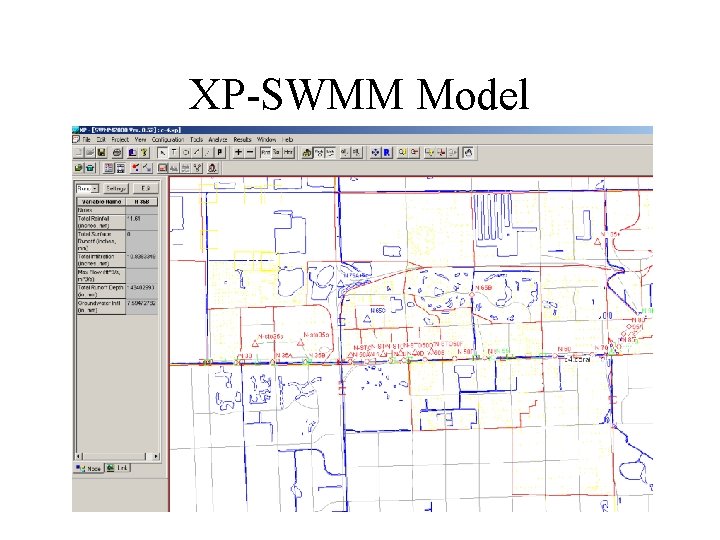Image resolution: width=720 pixels, height=540 pixels.
Task: Select the polygon P tool
Action: click(x=220, y=152)
